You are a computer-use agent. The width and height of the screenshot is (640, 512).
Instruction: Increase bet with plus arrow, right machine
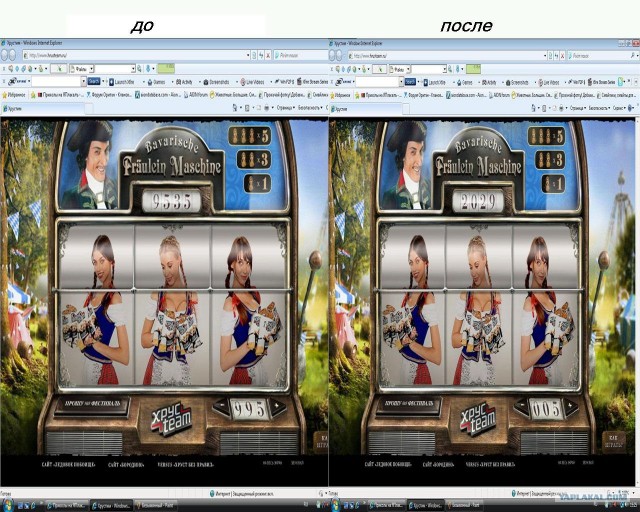(571, 406)
